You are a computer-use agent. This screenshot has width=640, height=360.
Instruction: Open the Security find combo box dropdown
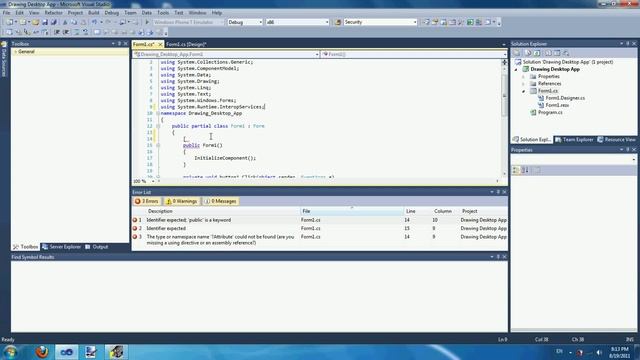(415, 22)
